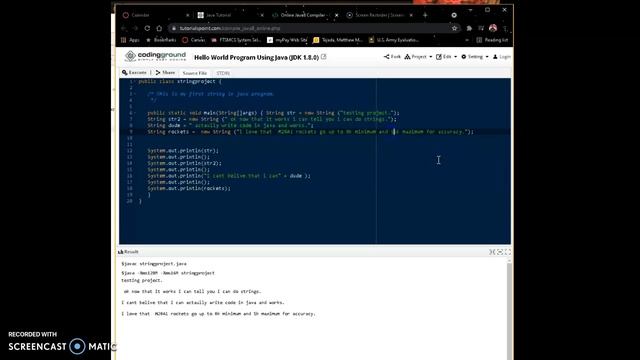Open the Reading list button

pyautogui.click(x=492, y=40)
